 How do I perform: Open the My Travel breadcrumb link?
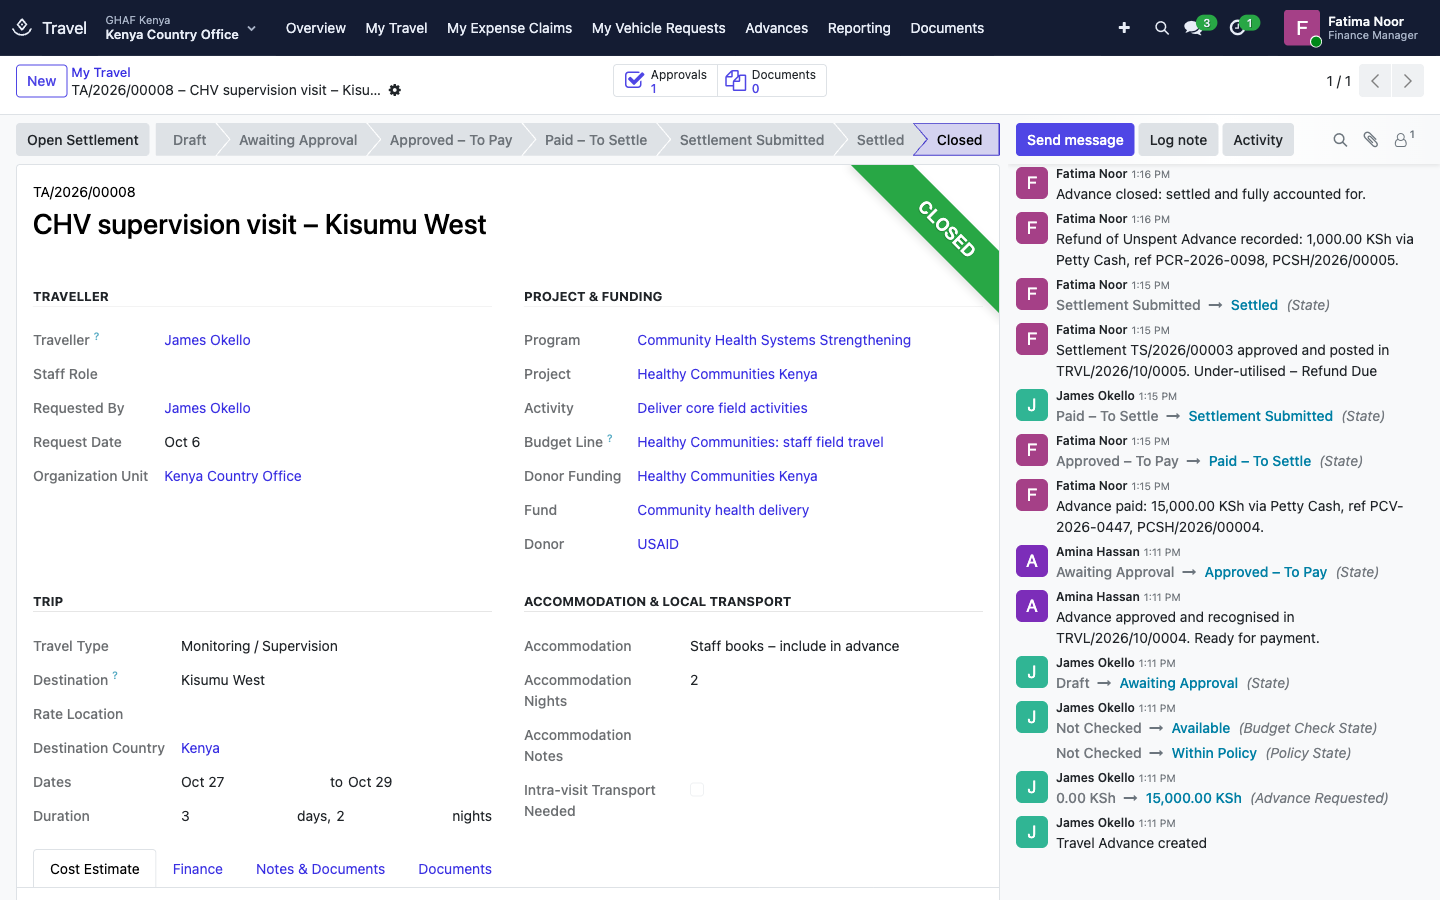pyautogui.click(x=101, y=72)
